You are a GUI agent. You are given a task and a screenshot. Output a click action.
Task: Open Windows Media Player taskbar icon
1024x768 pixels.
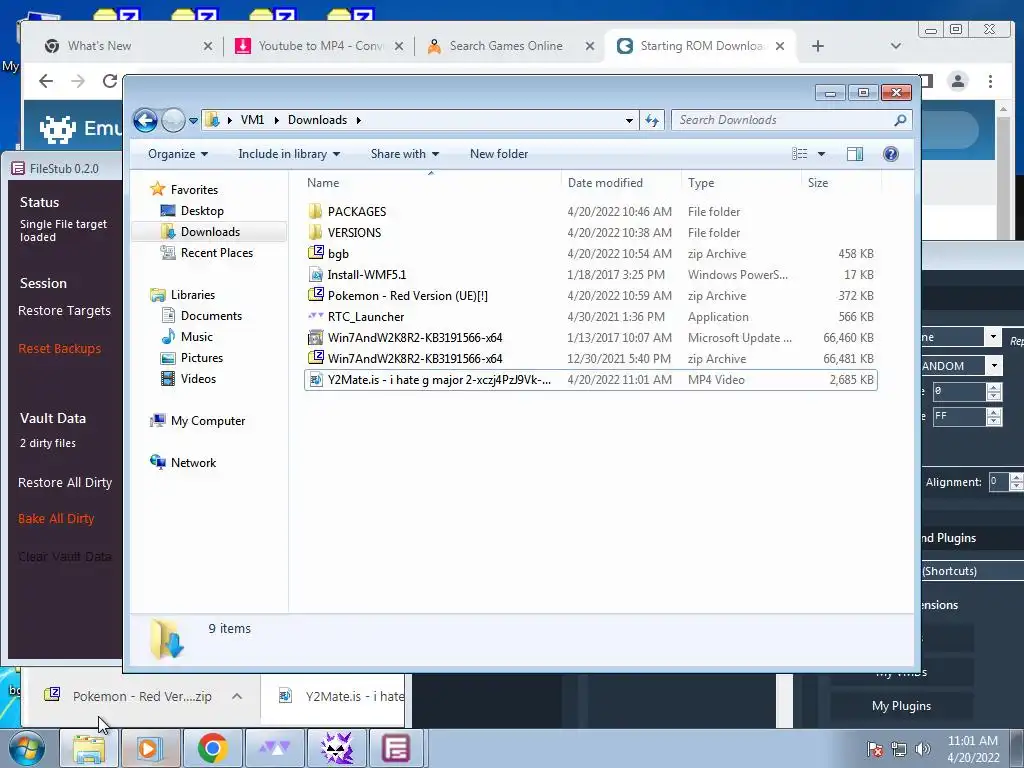tap(150, 748)
